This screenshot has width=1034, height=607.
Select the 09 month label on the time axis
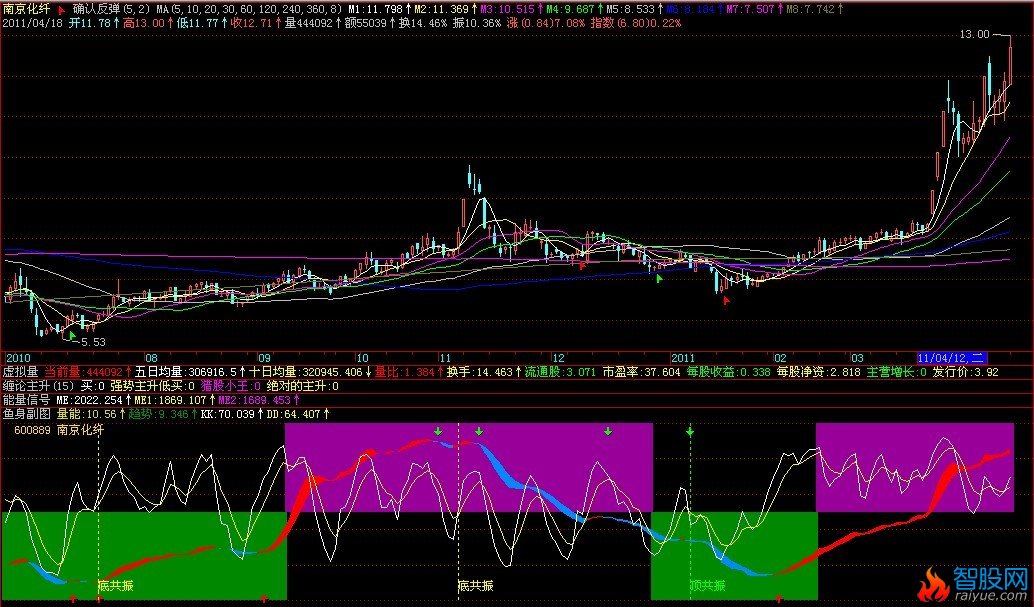tap(264, 358)
